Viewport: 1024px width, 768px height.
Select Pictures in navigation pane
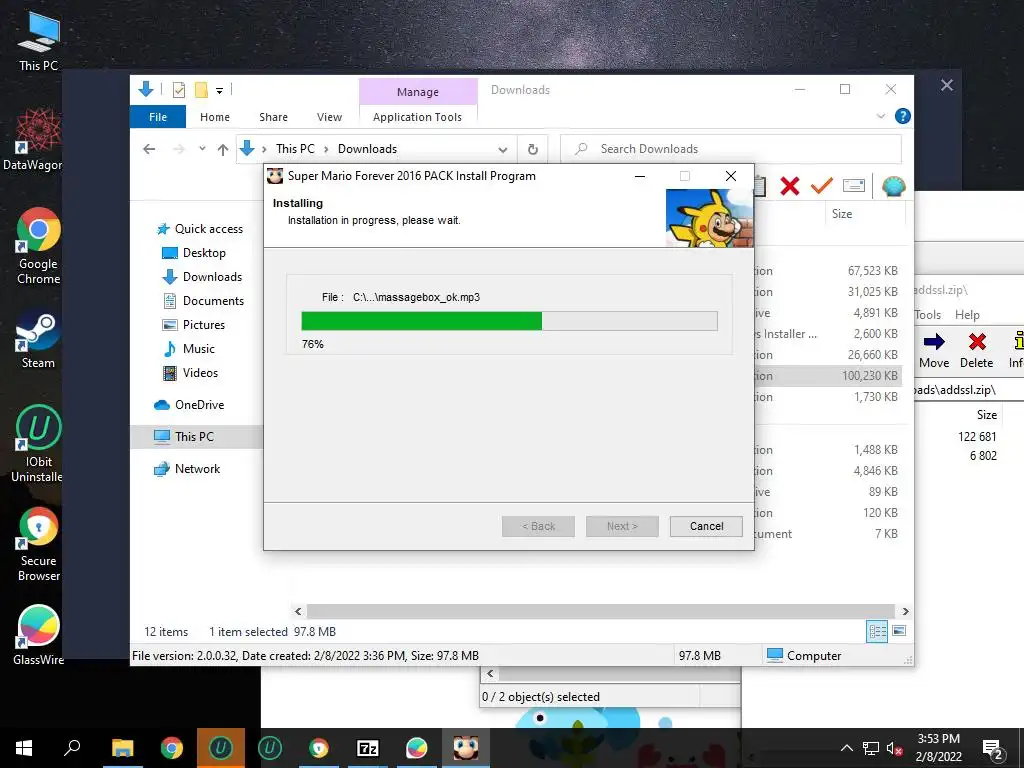coord(193,325)
